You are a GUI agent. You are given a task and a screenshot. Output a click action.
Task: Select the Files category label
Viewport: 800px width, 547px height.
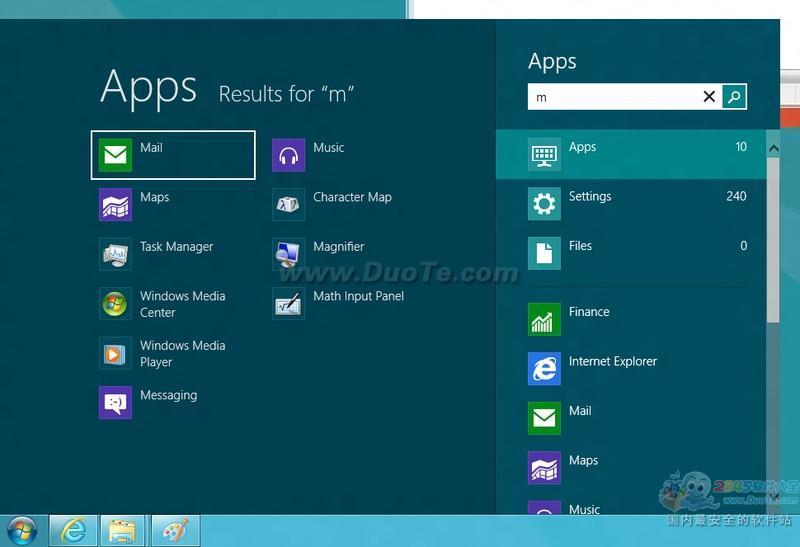pyautogui.click(x=581, y=246)
